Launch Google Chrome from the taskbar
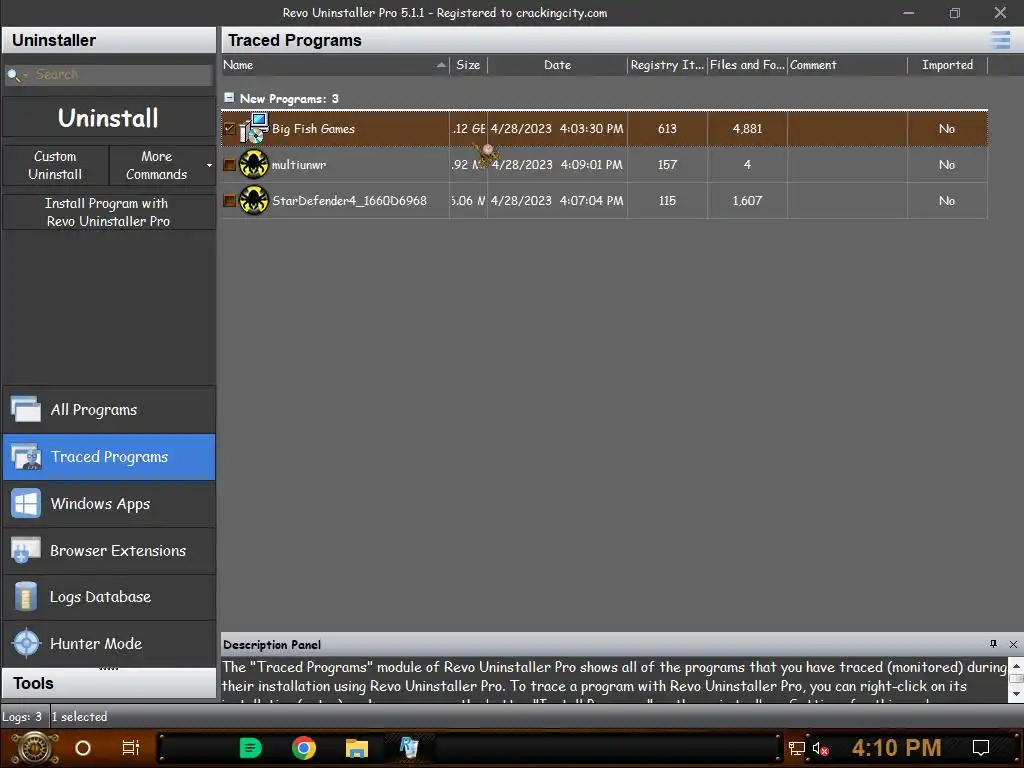 click(x=304, y=748)
